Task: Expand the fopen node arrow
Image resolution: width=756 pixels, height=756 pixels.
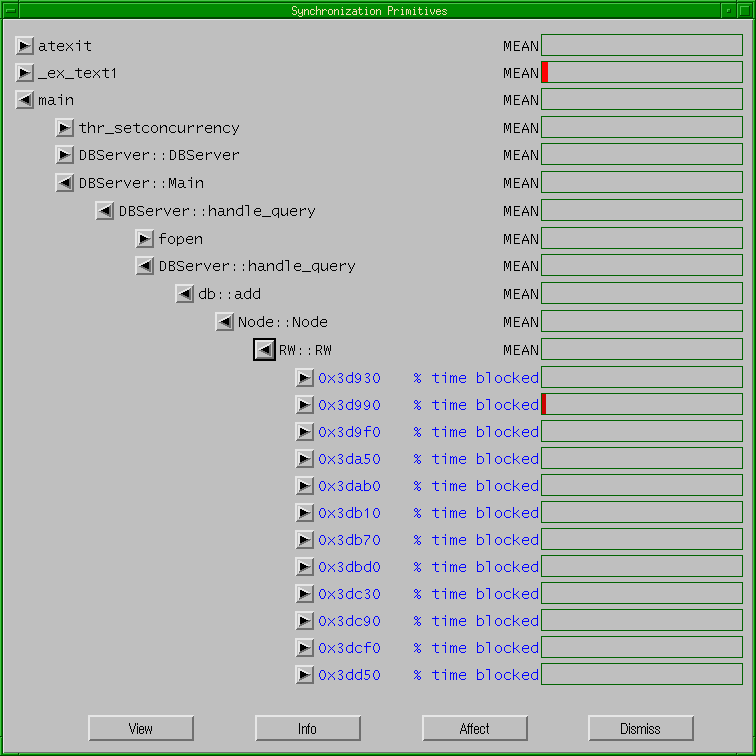Action: pyautogui.click(x=145, y=239)
